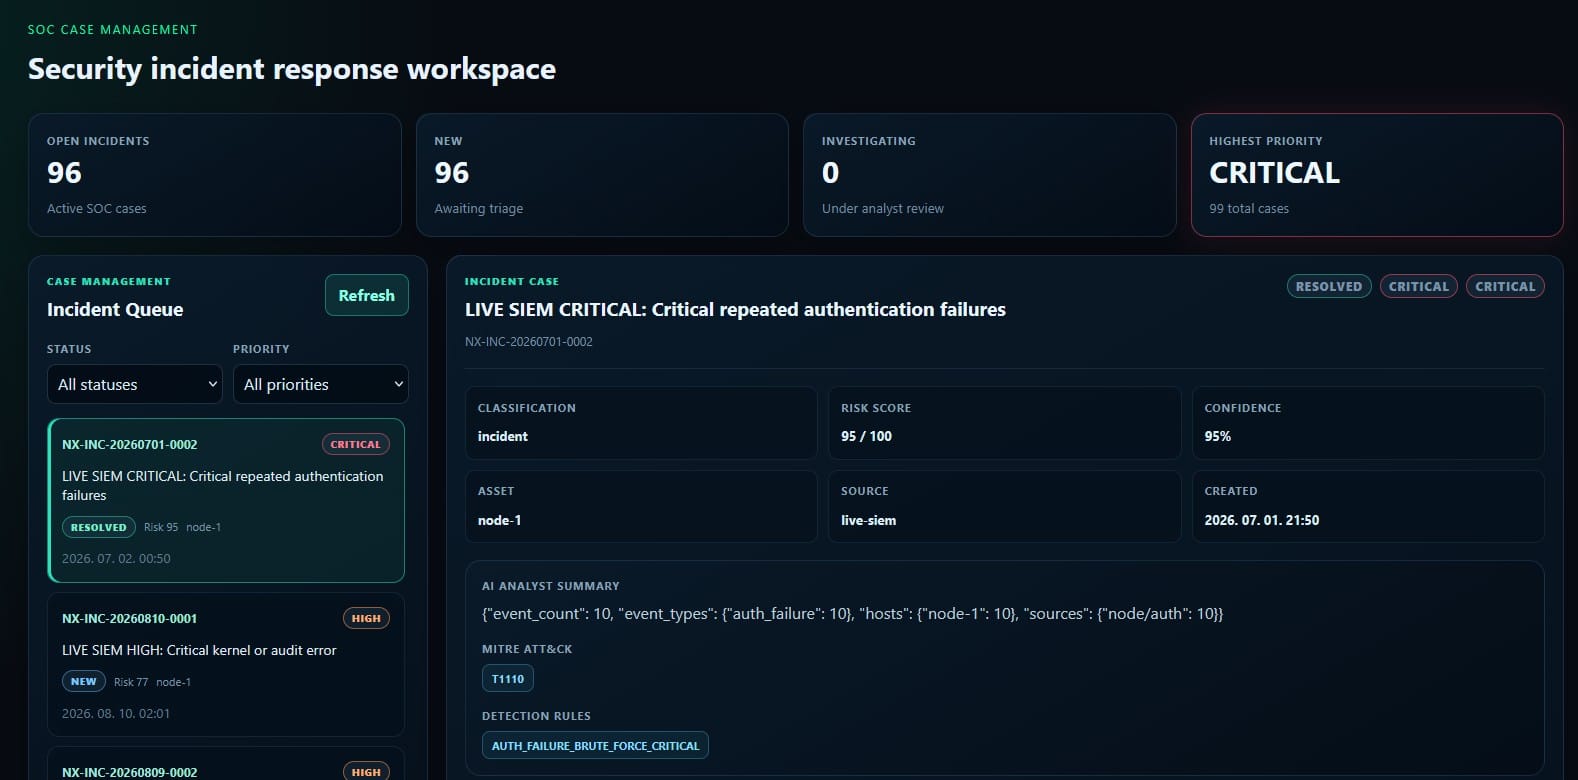1578x780 pixels.
Task: Click the AUTH_FAILURE_BRUTE_FORCE_CRITICAL detection rule chip
Action: [595, 746]
